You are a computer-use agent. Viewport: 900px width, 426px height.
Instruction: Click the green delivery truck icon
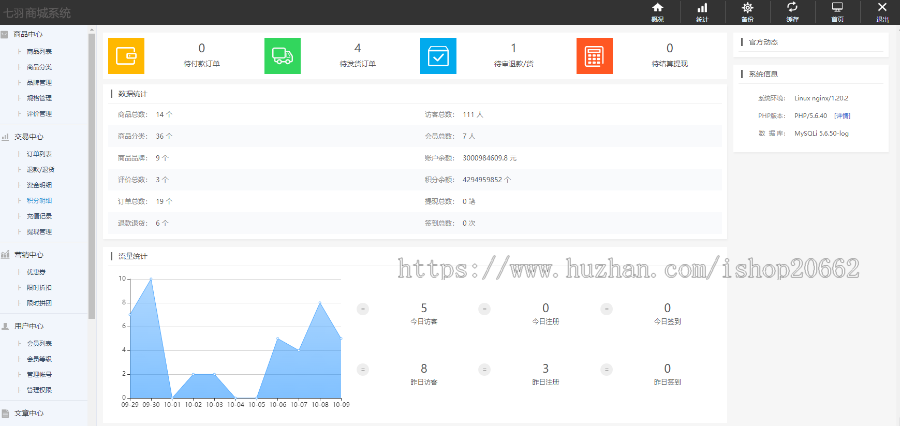coord(282,55)
